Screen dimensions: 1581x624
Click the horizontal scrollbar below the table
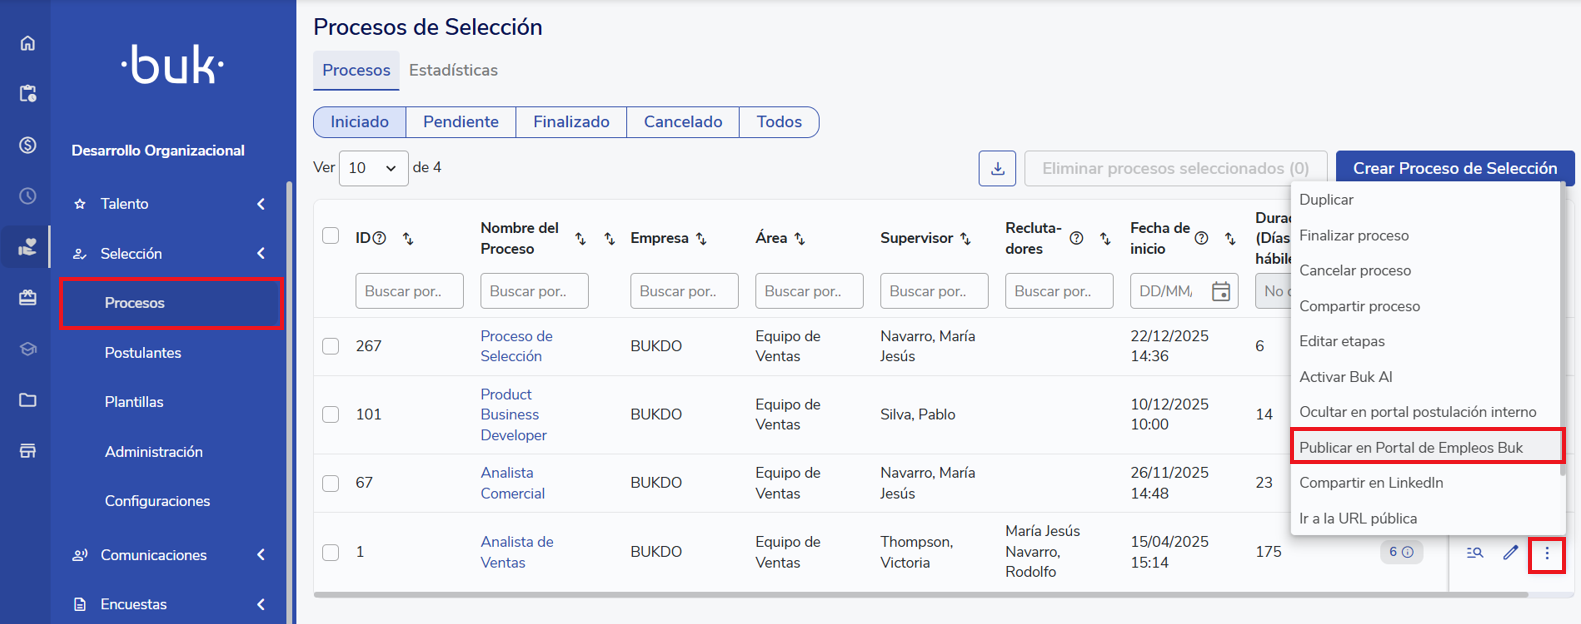point(920,595)
